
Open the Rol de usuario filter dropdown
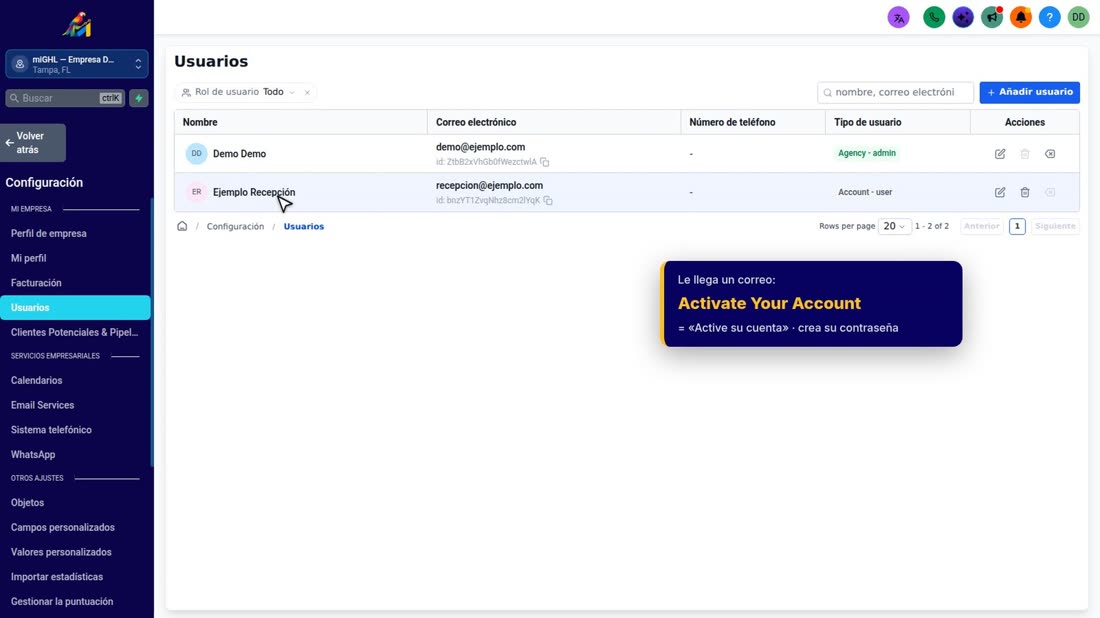click(239, 92)
